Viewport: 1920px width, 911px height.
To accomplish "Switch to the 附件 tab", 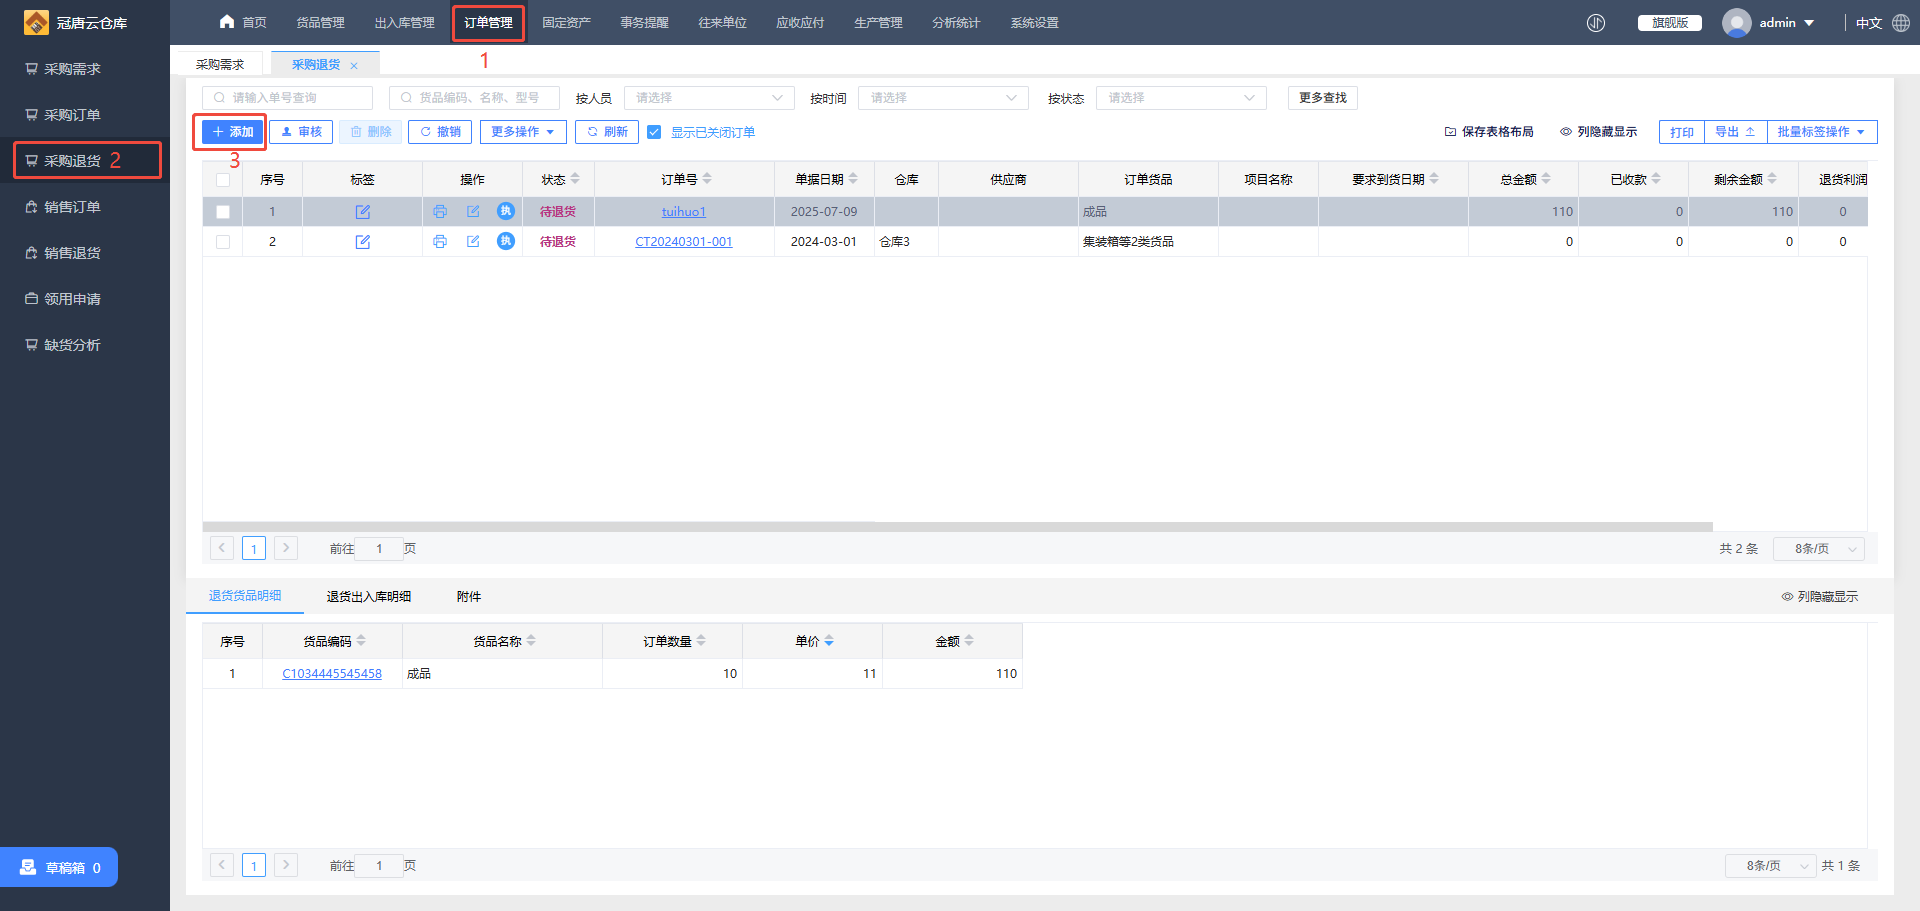I will (469, 597).
